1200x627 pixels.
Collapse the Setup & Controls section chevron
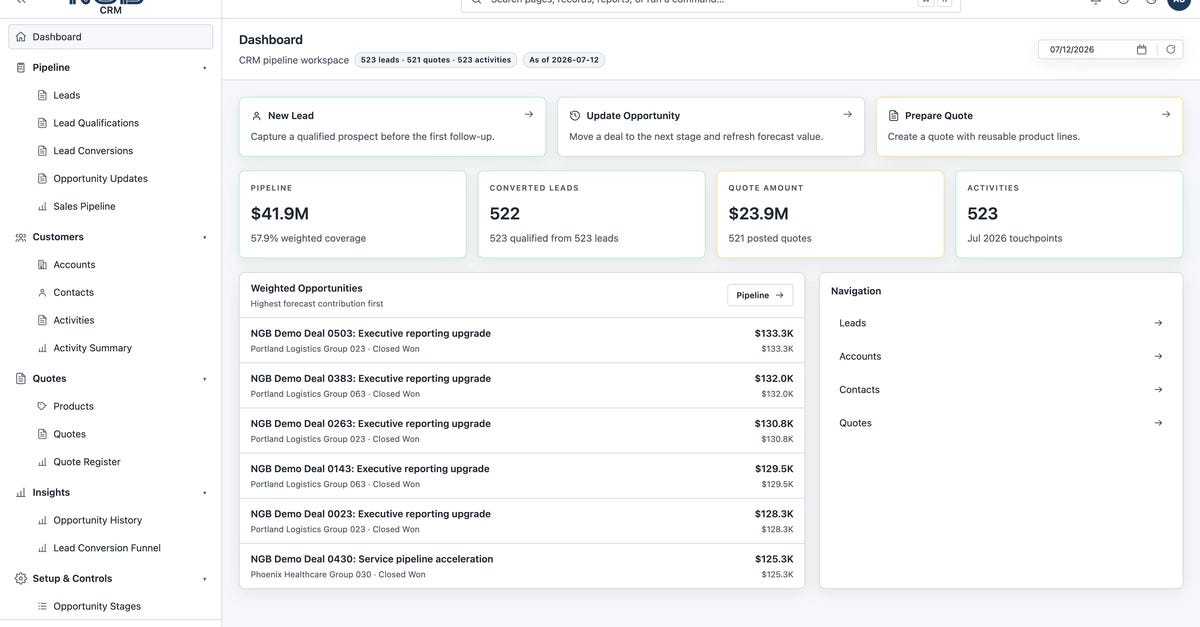[205, 579]
